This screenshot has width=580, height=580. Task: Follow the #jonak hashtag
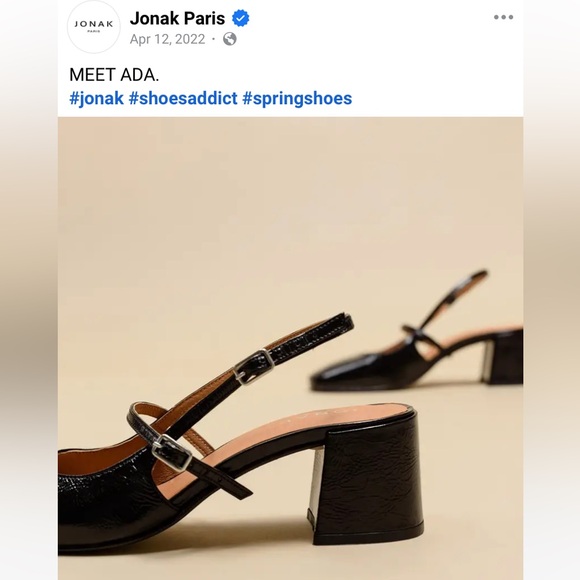pyautogui.click(x=96, y=98)
